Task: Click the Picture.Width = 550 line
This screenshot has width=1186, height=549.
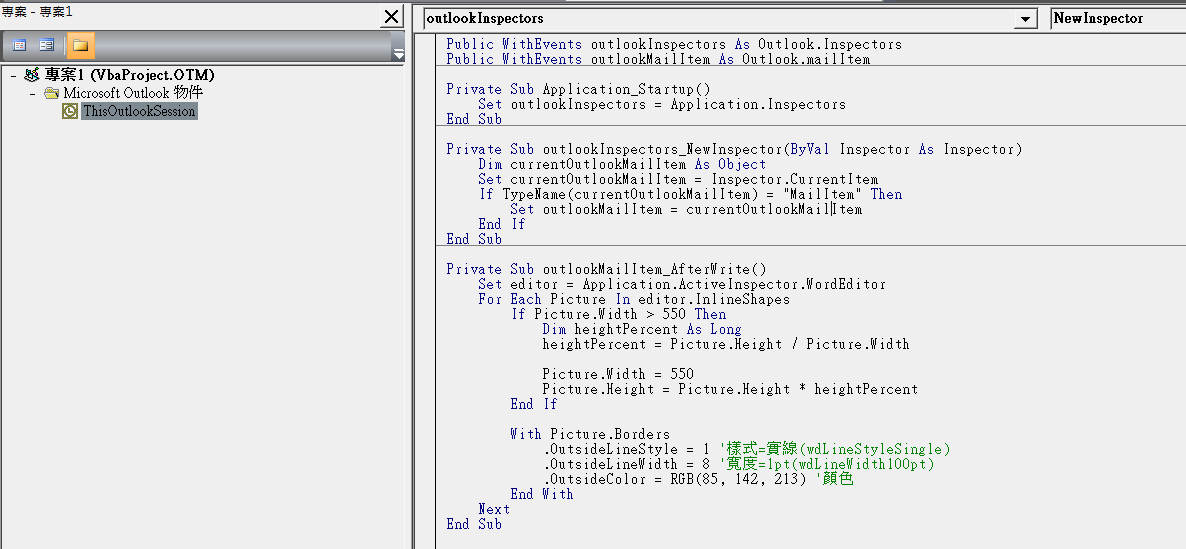Action: click(618, 374)
